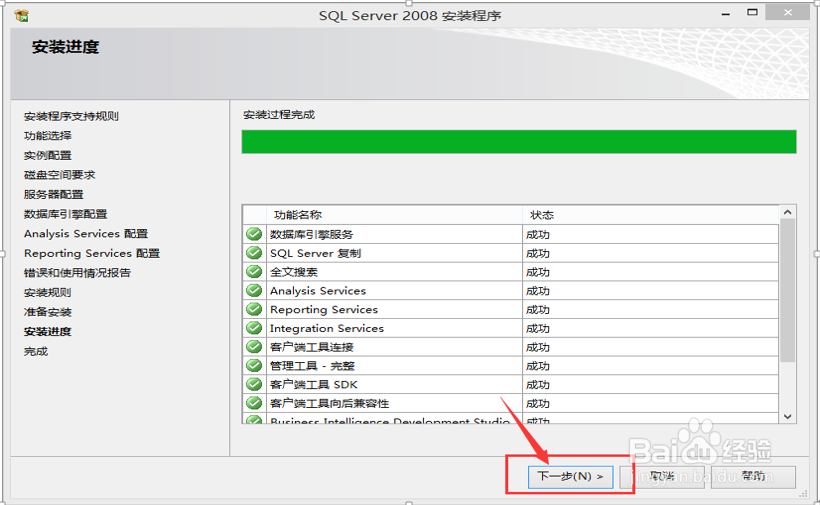Select the 完成 step in sidebar
820x505 pixels.
[x=36, y=351]
